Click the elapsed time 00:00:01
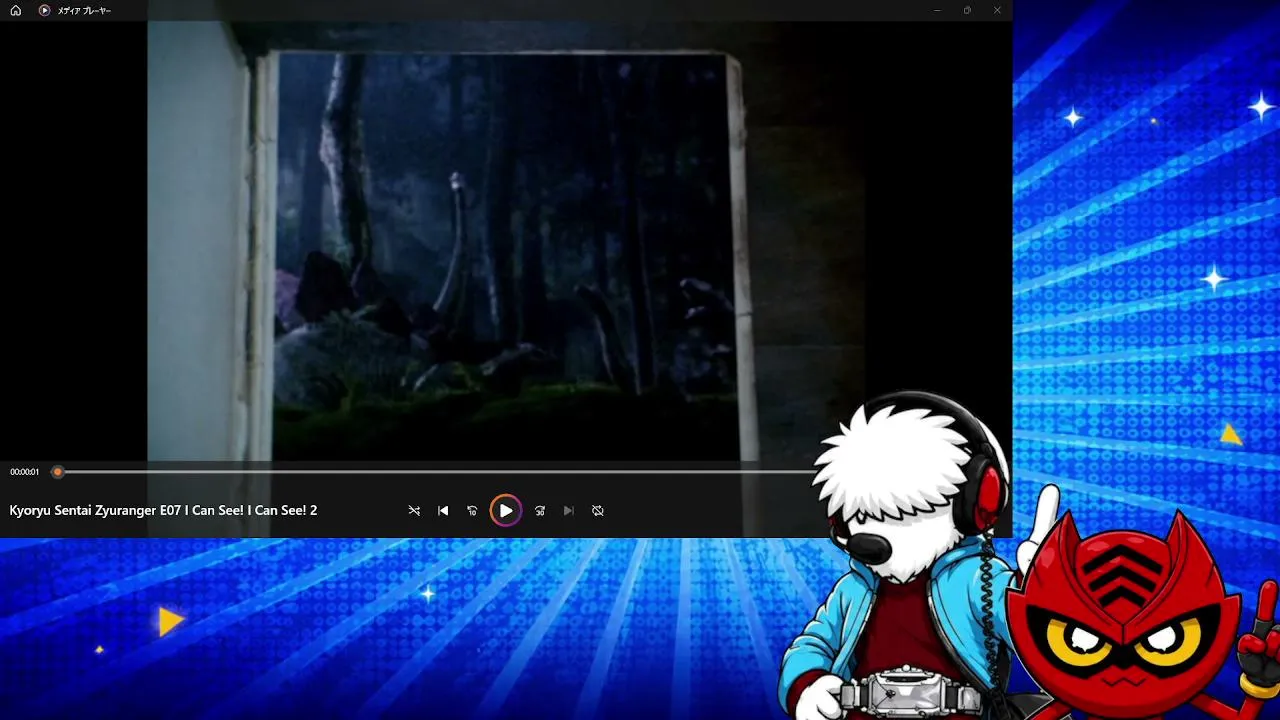The height and width of the screenshot is (720, 1280). [x=25, y=472]
